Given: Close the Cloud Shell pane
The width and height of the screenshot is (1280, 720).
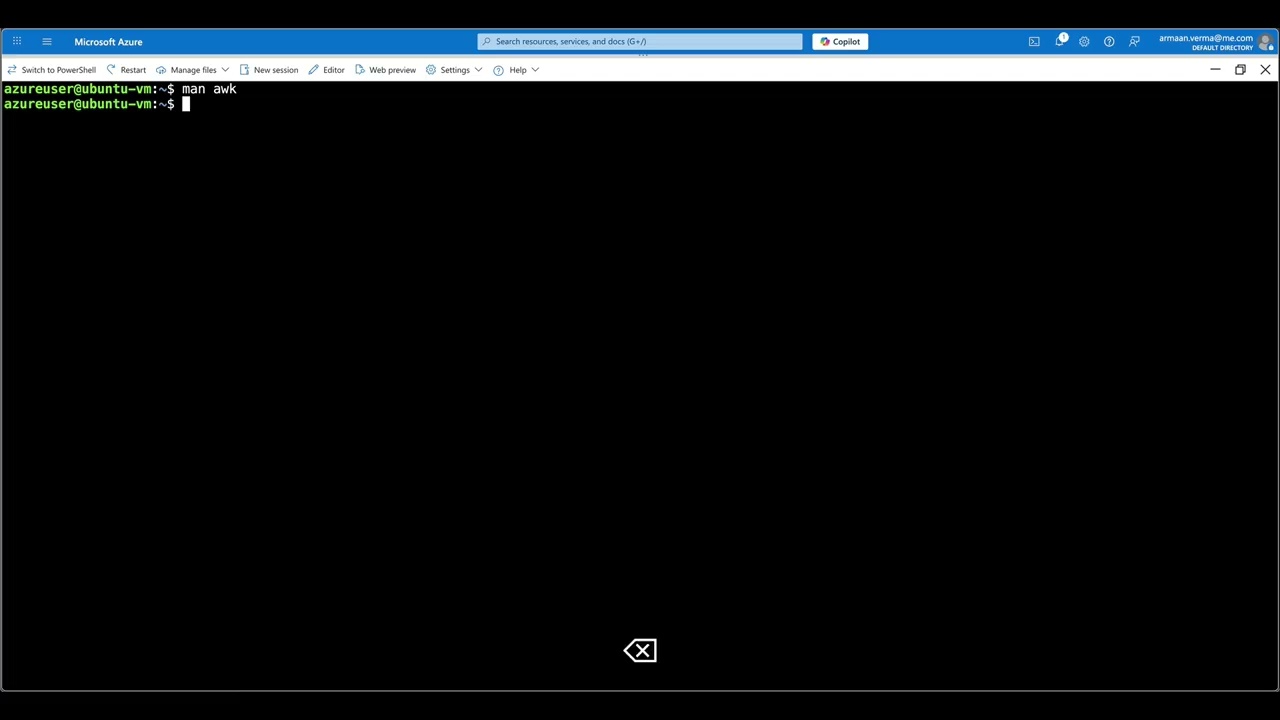Looking at the screenshot, I should 1265,69.
